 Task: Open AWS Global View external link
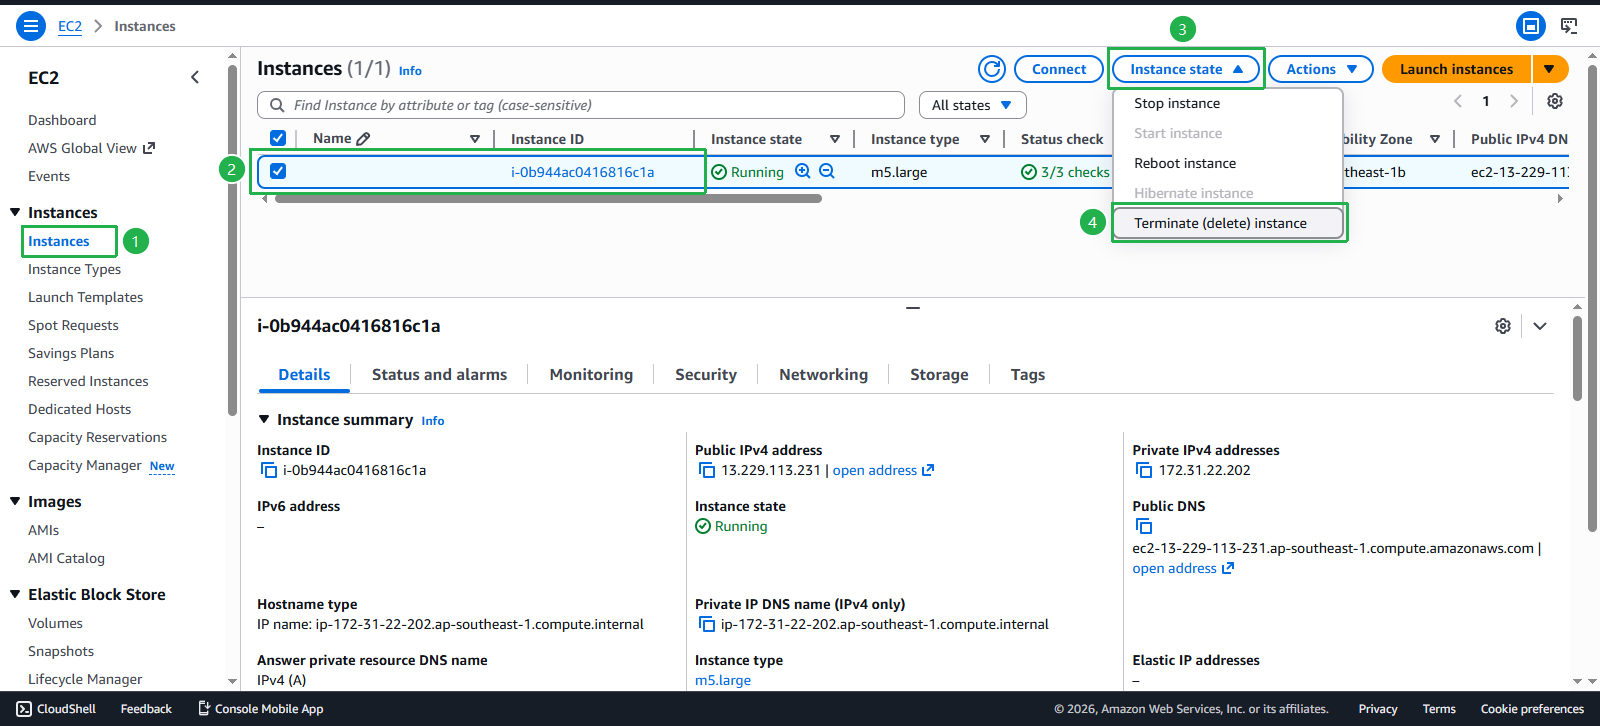(91, 148)
